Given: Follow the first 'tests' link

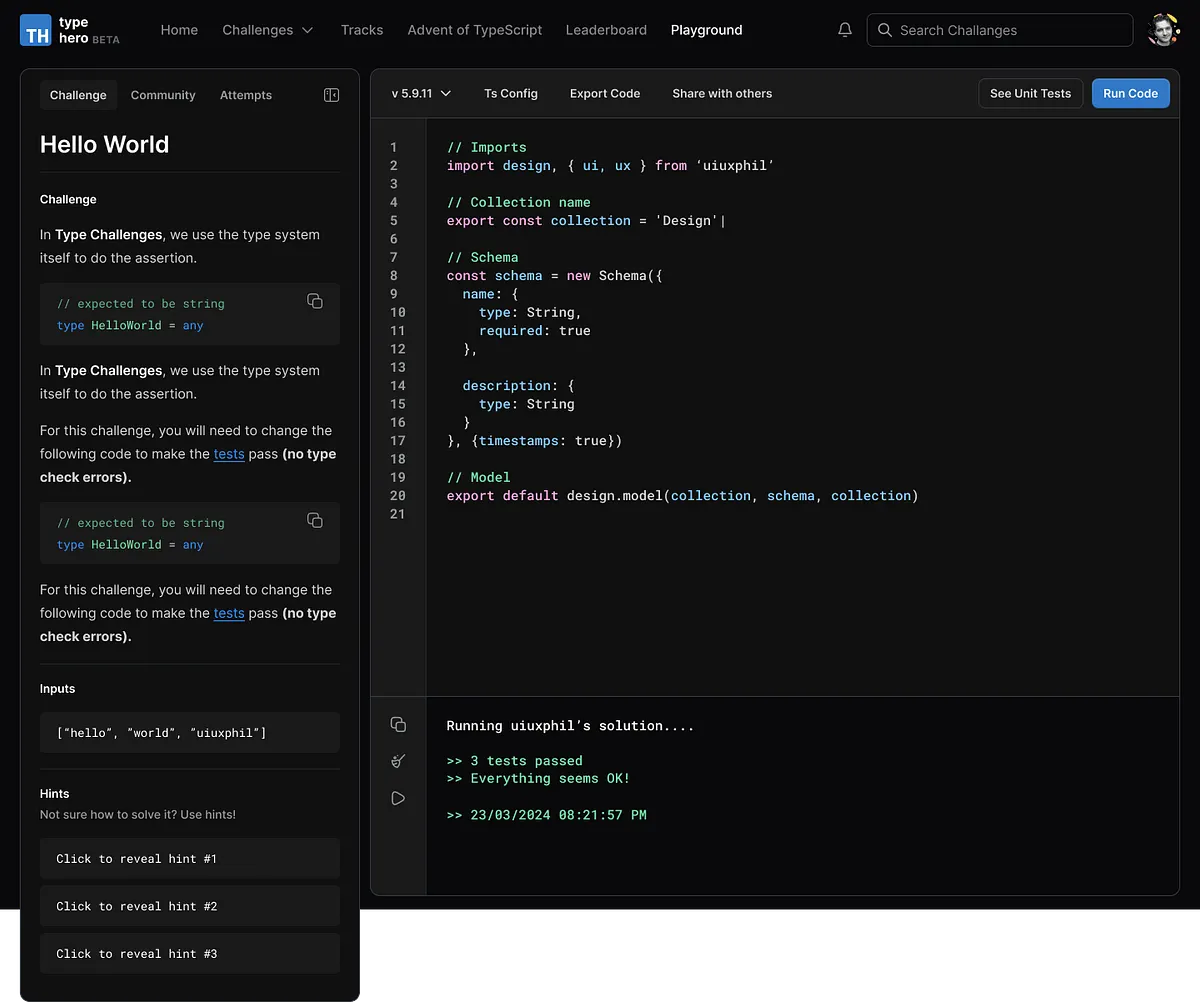Looking at the screenshot, I should point(229,454).
